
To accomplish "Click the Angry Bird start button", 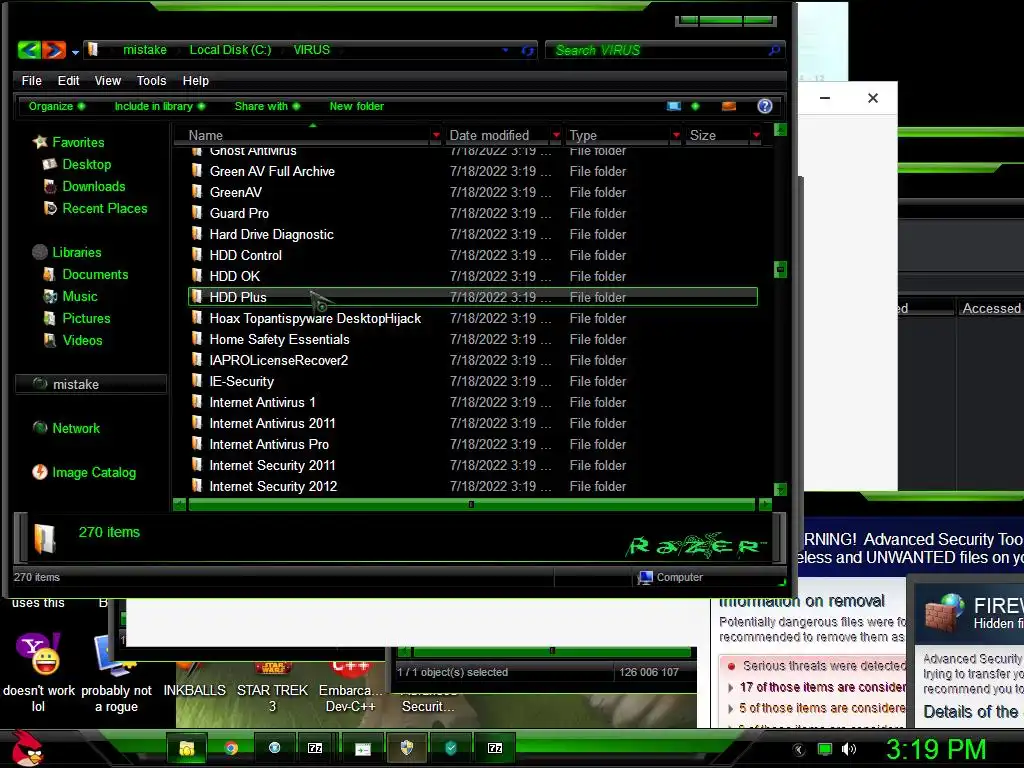I will point(27,748).
